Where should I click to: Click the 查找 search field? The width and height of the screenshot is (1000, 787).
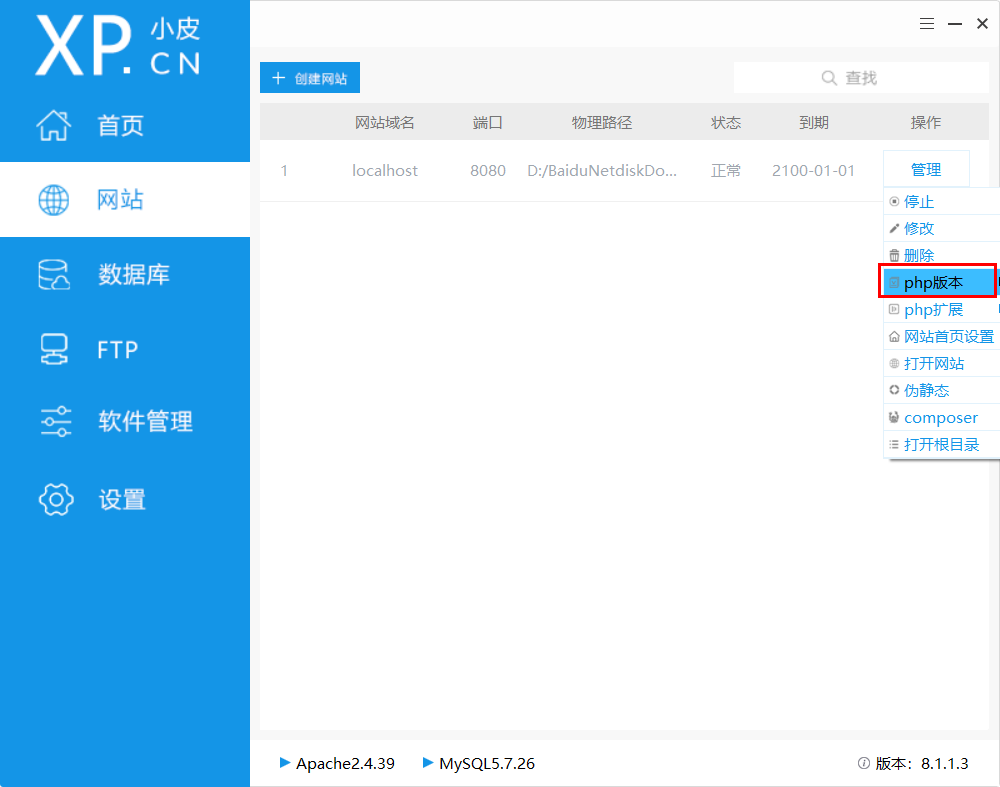861,78
